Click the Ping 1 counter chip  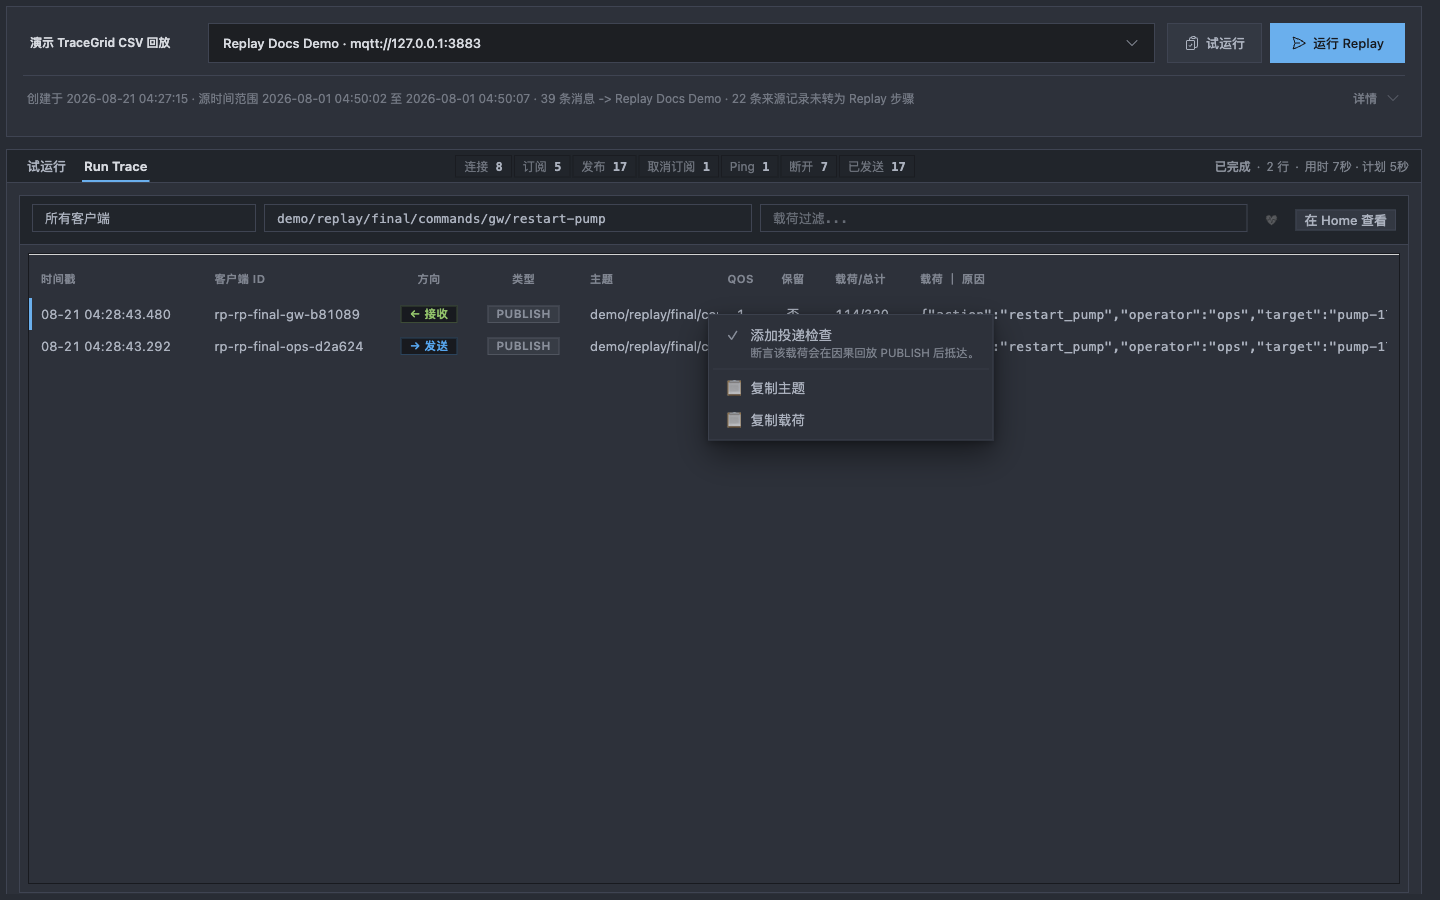click(x=749, y=167)
